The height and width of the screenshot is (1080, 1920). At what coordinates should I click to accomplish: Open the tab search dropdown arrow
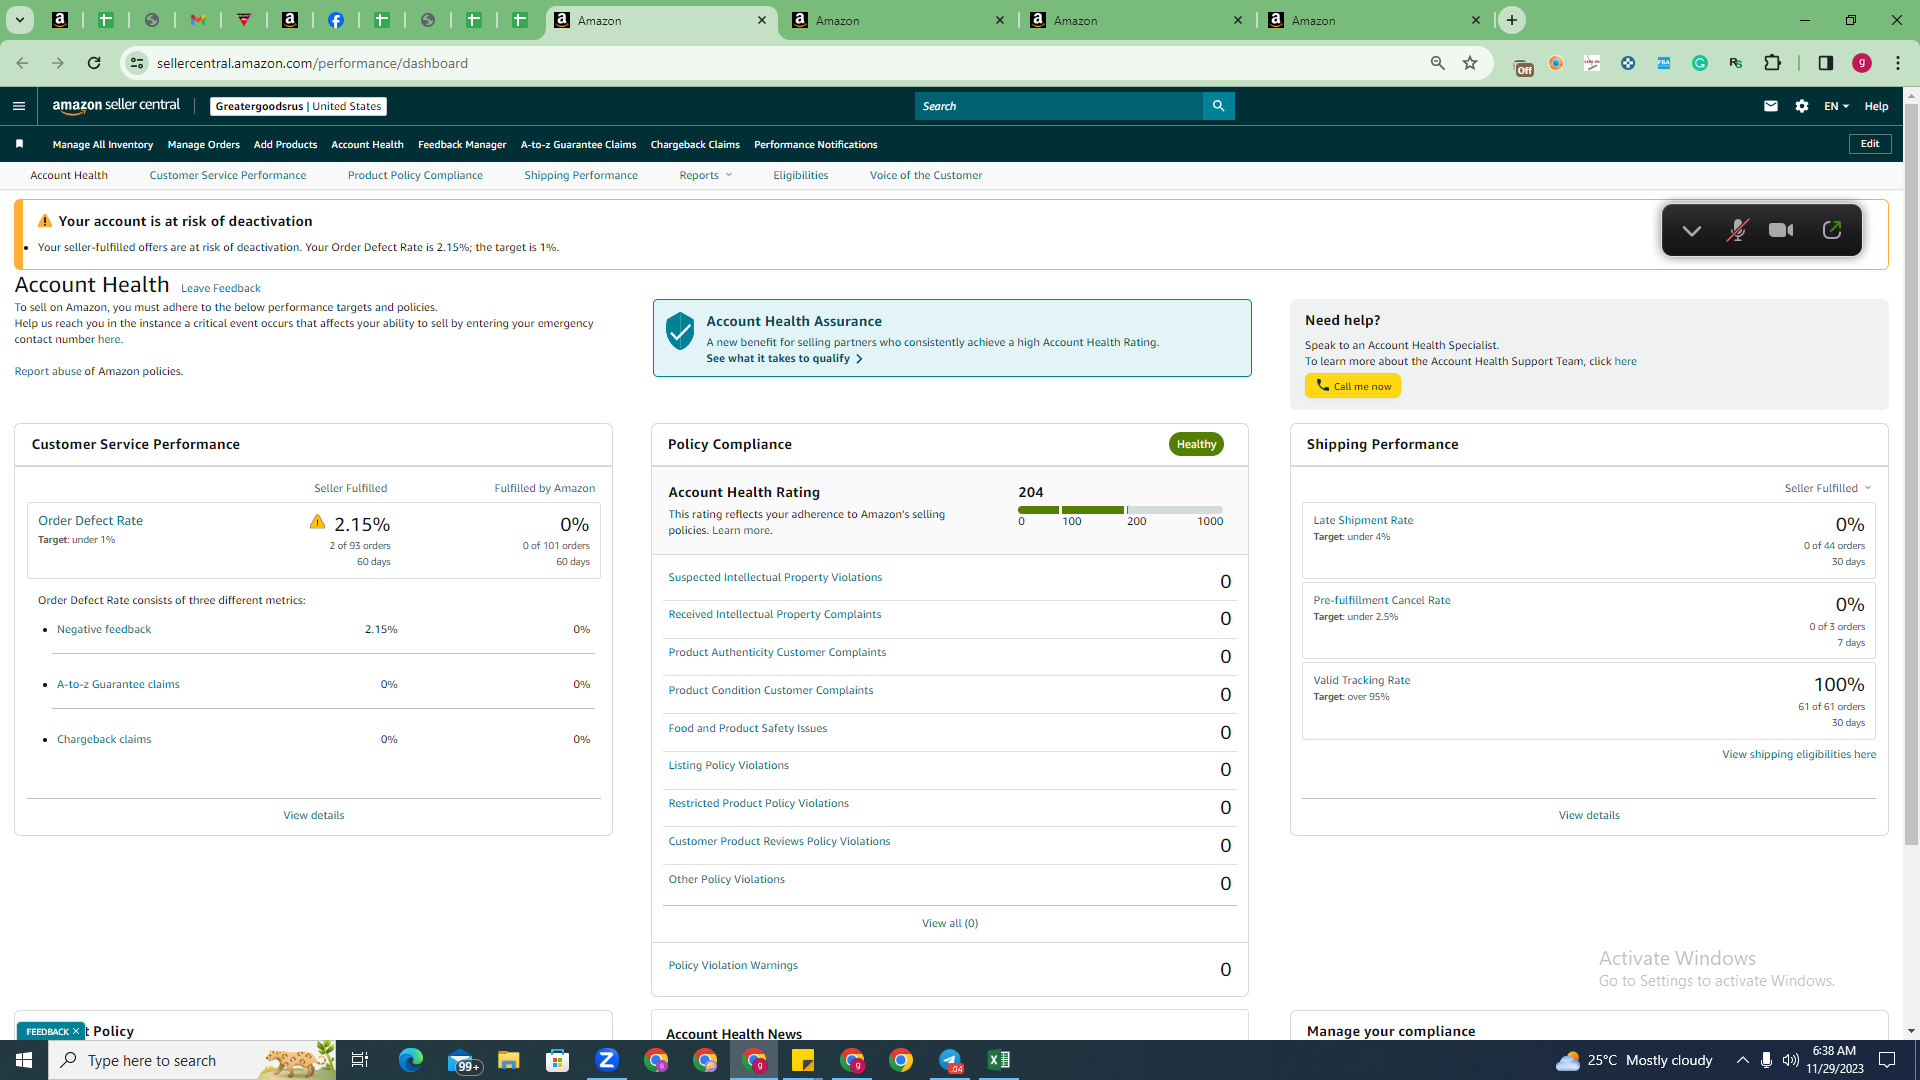tap(19, 20)
